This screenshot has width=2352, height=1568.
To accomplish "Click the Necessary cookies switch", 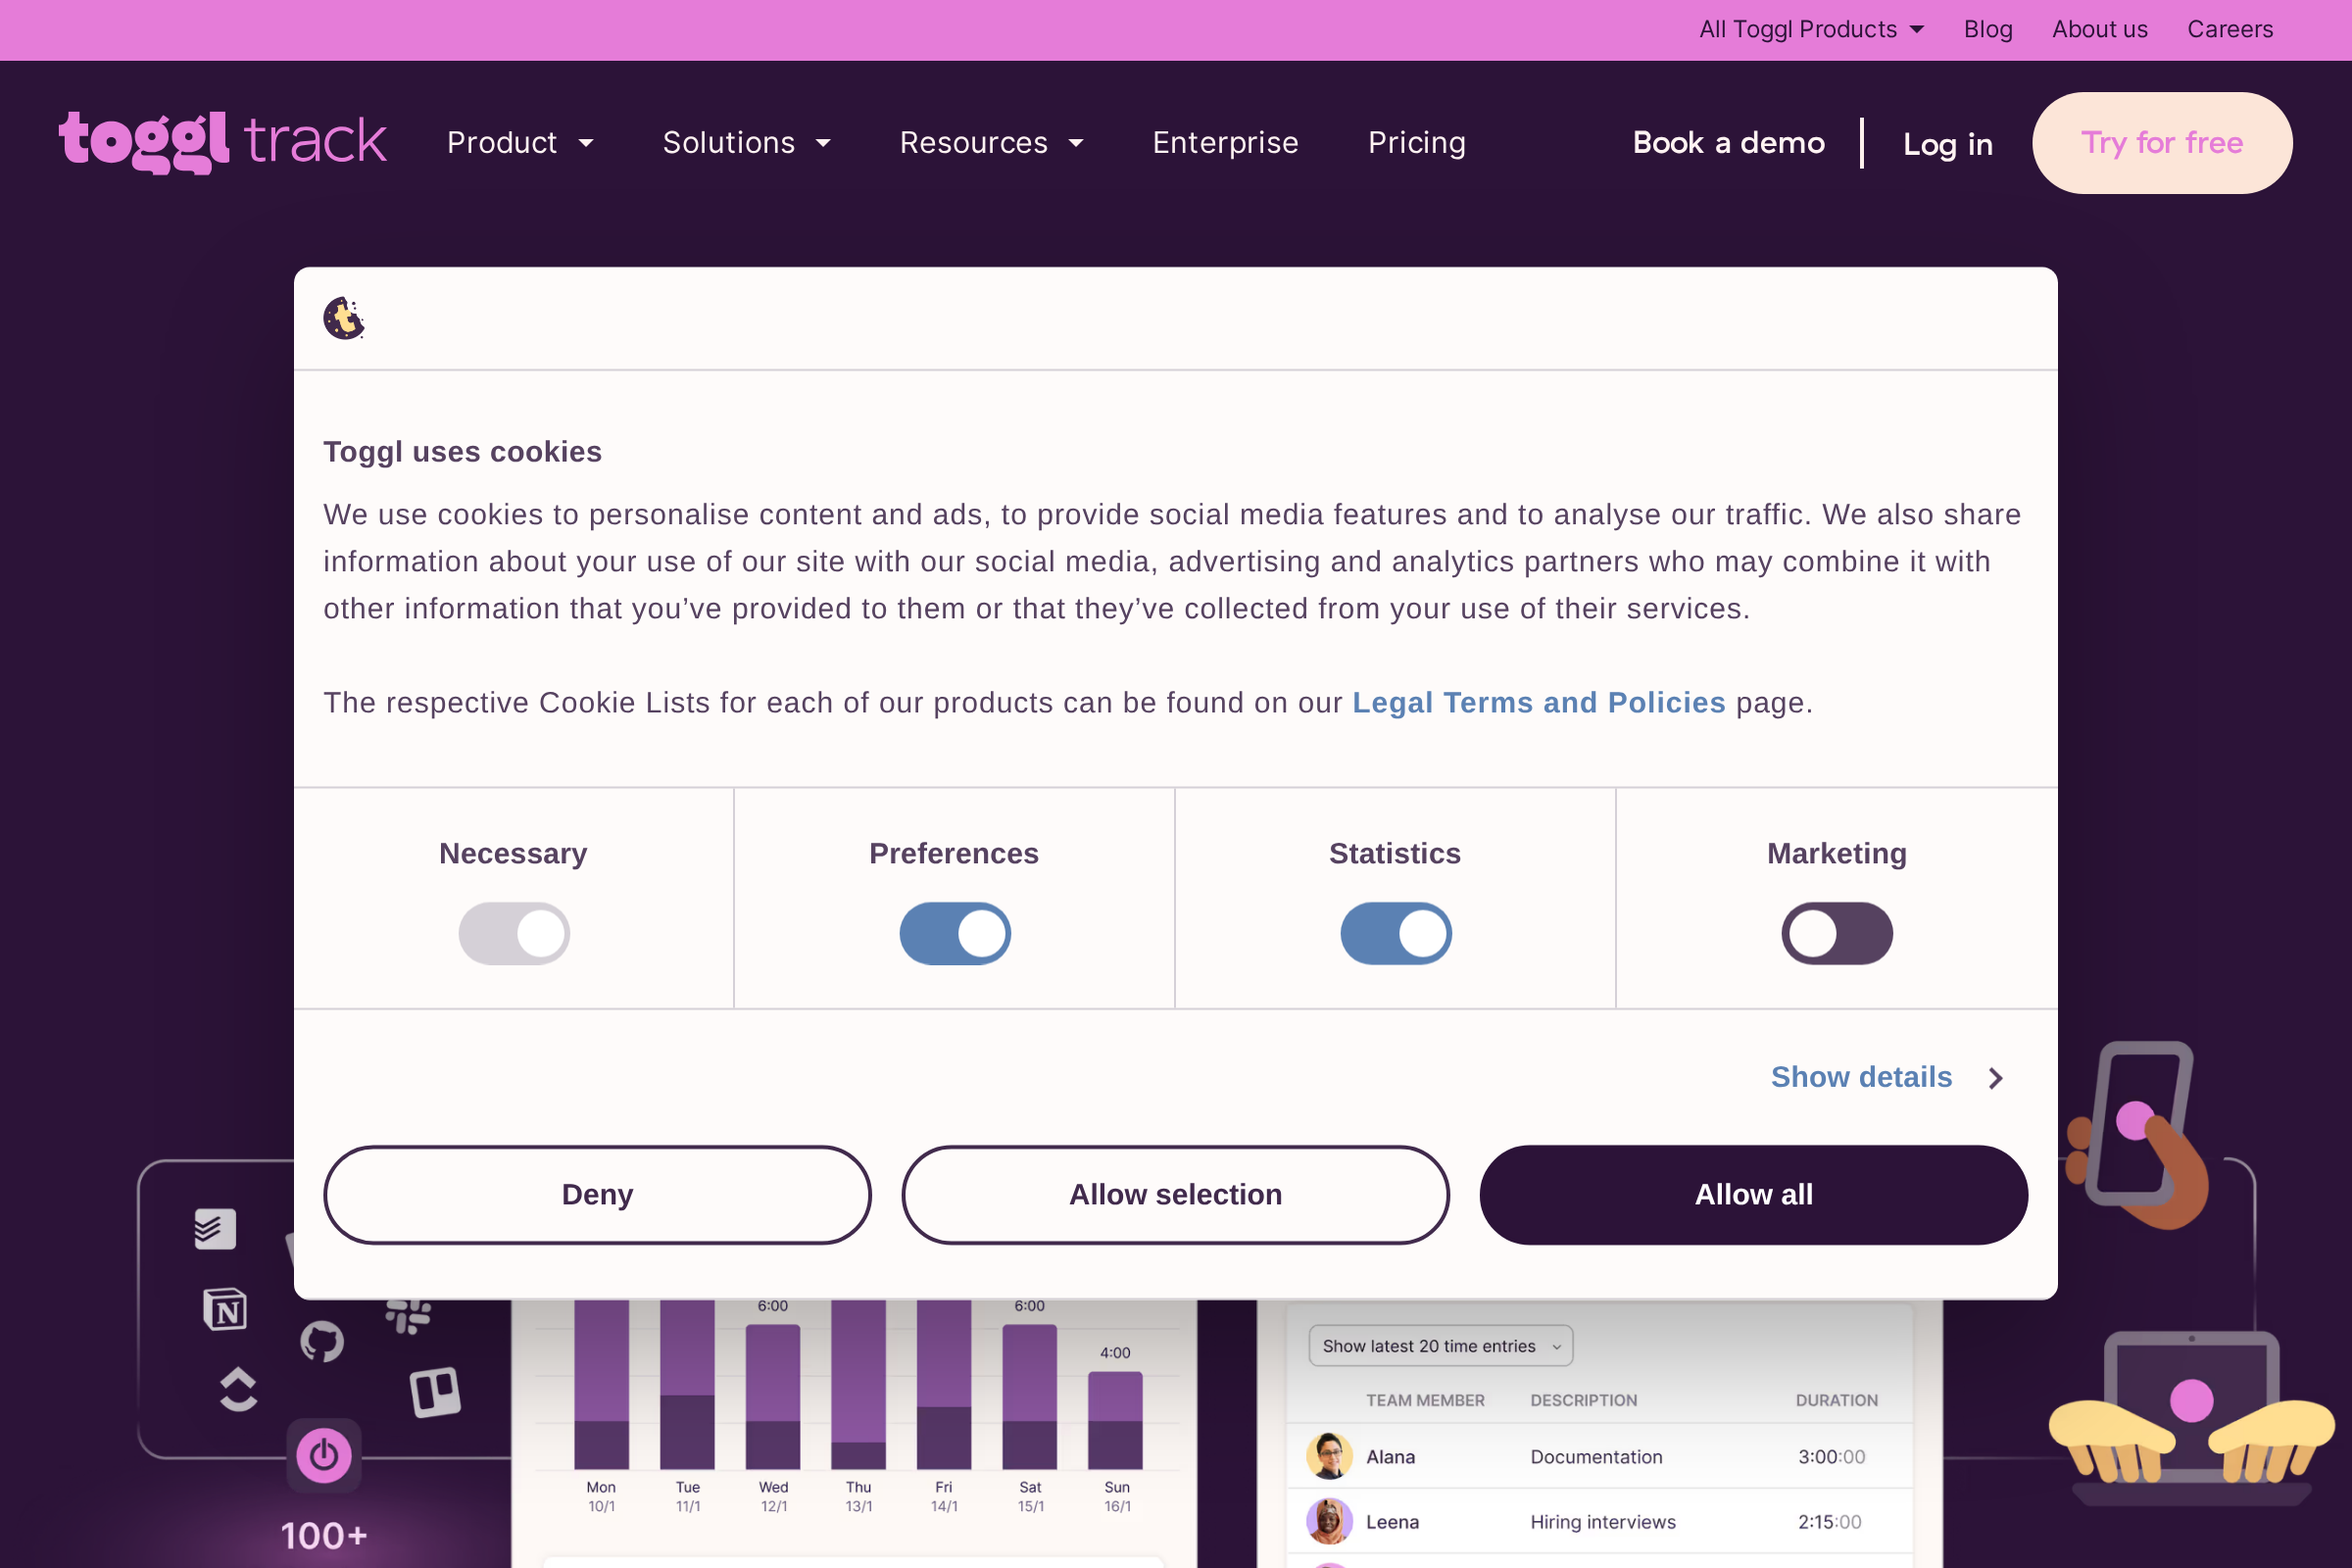I will tap(514, 933).
